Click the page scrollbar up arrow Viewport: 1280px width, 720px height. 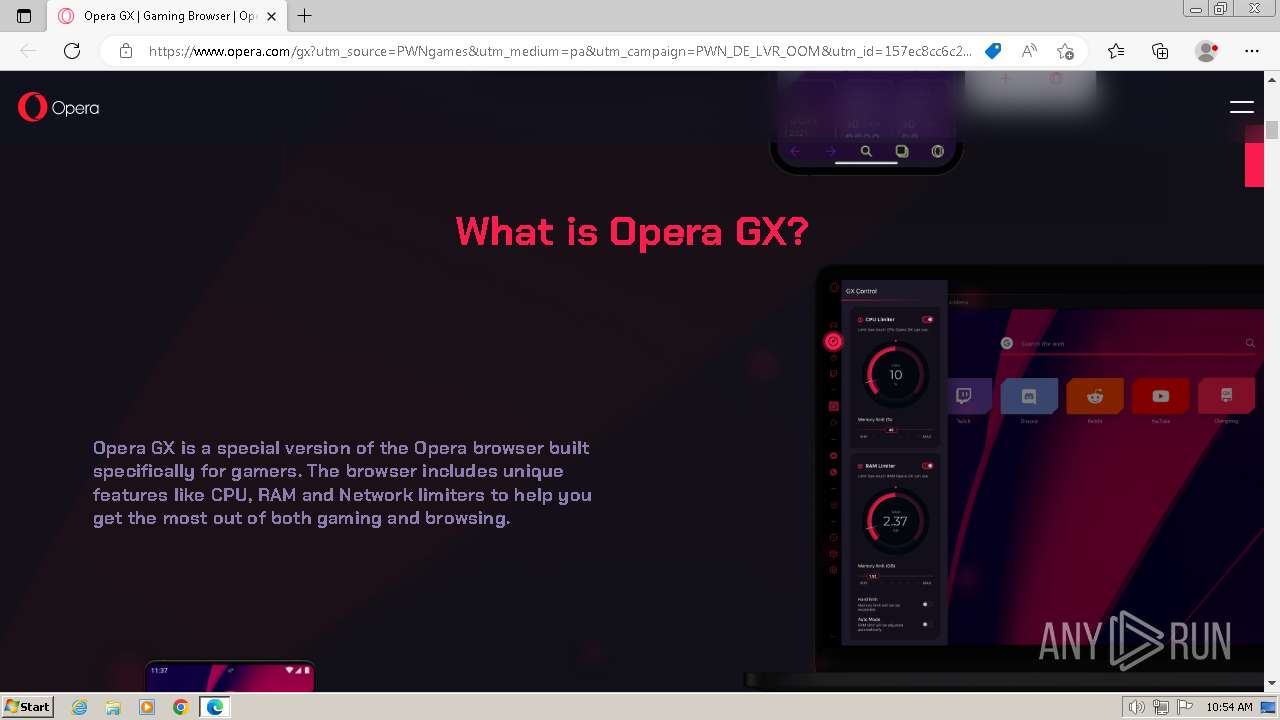tap(1272, 81)
